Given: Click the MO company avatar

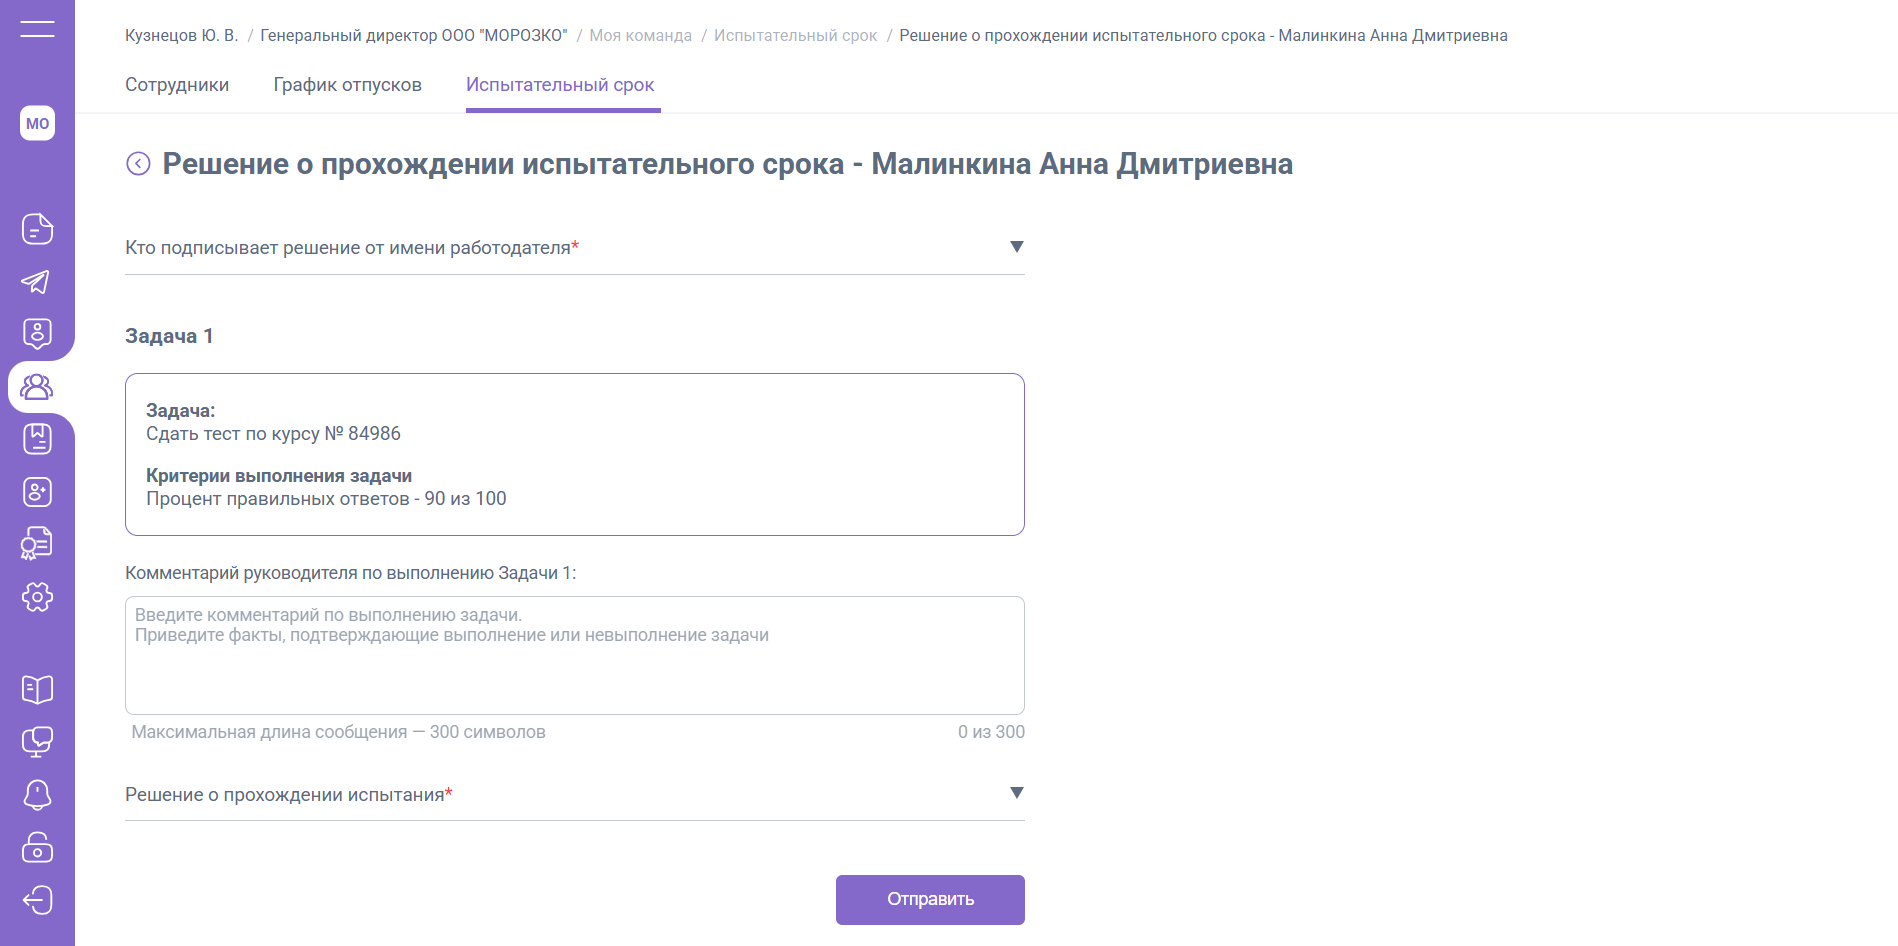Looking at the screenshot, I should 37,123.
